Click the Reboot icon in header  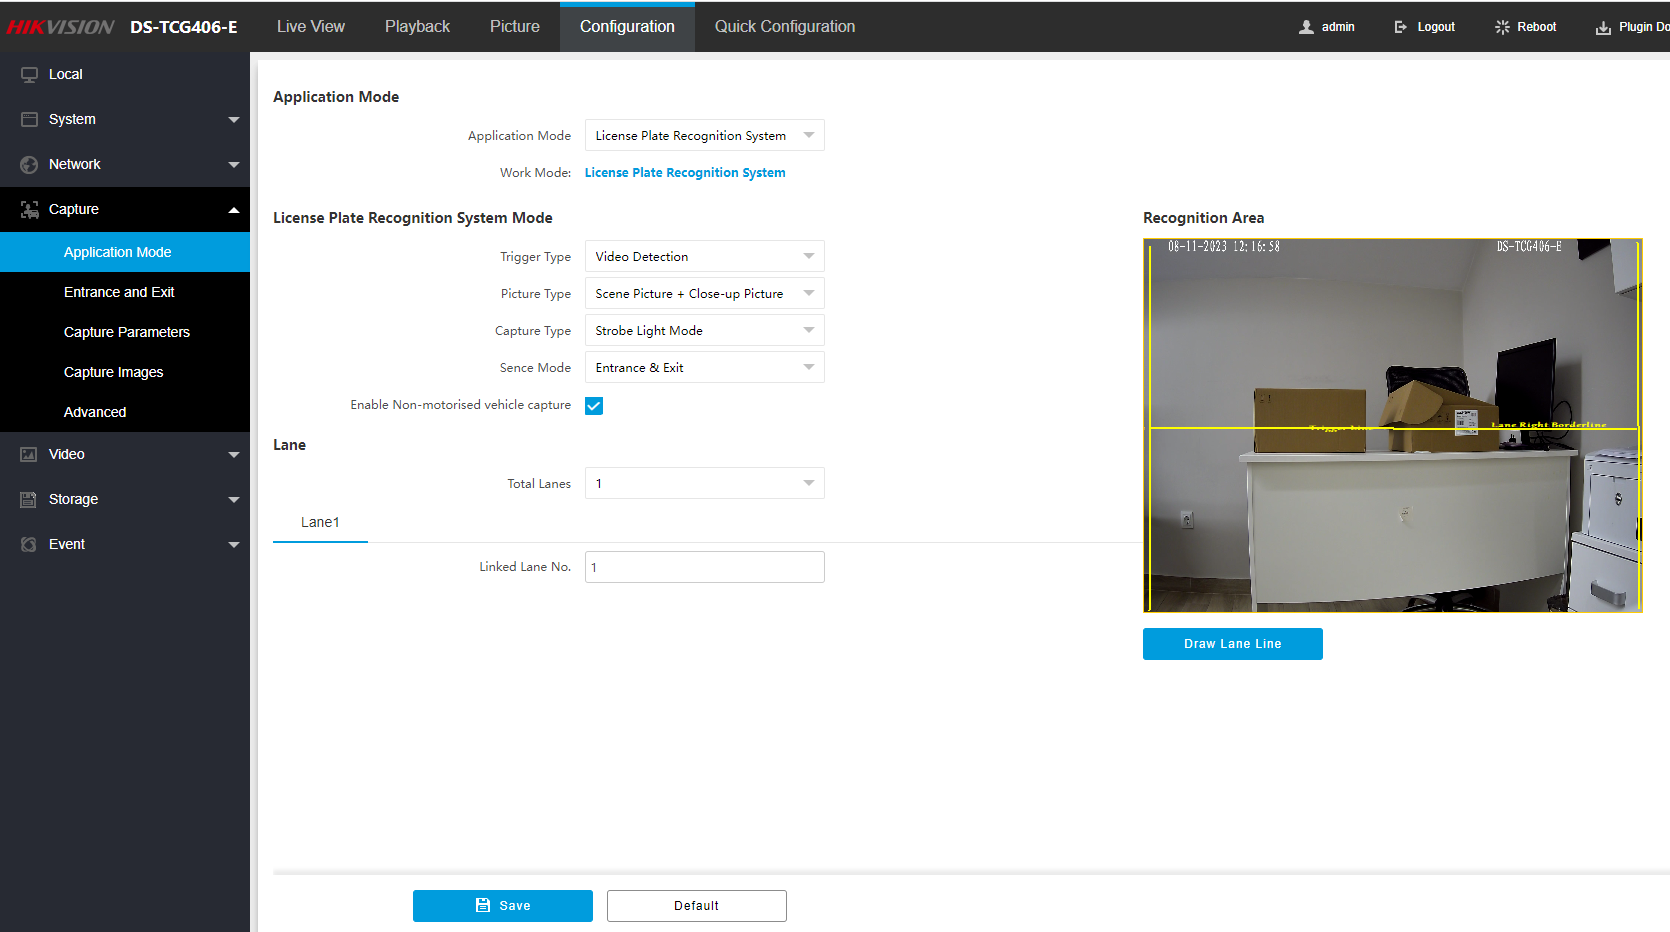click(x=1502, y=27)
